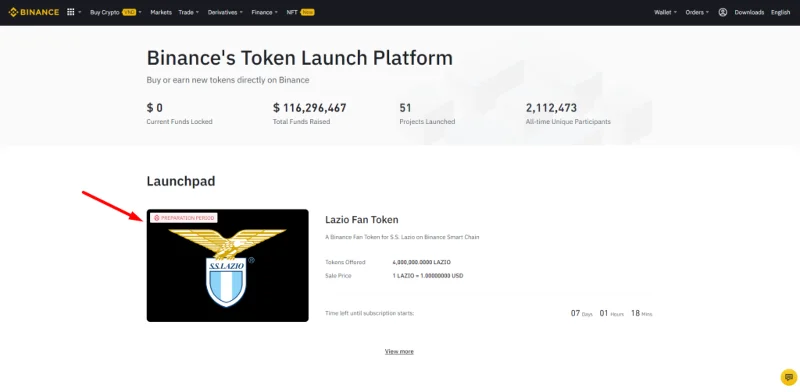Screen dimensions: 800x392
Task: Select the Sale Price 1 LAZIO value
Action: coord(428,276)
